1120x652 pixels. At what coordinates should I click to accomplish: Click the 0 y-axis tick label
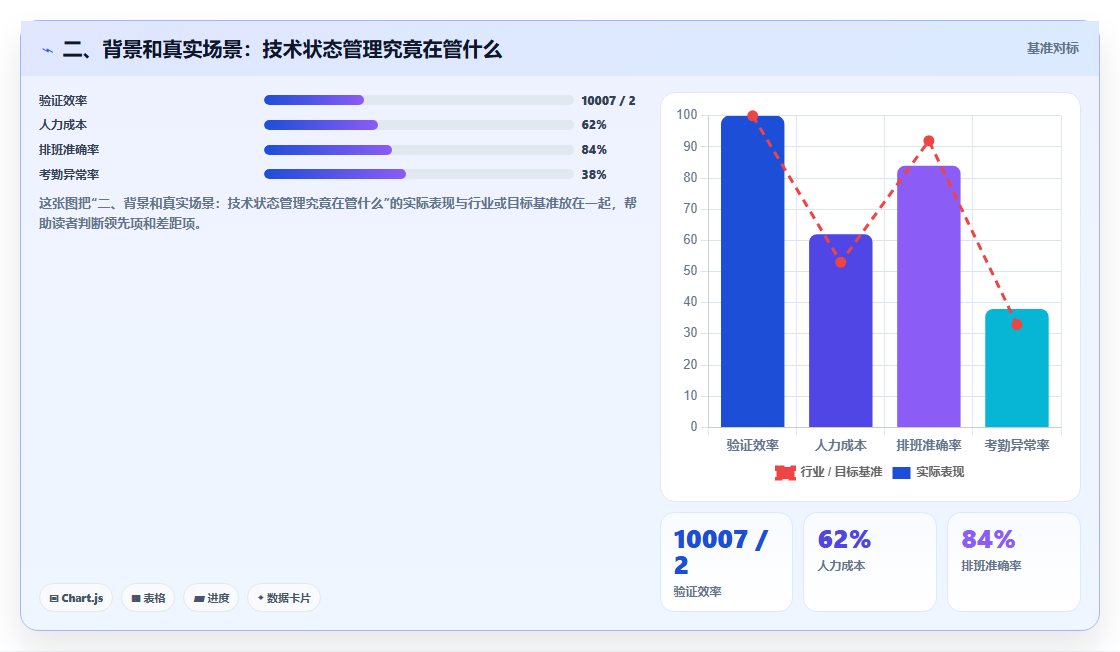694,426
